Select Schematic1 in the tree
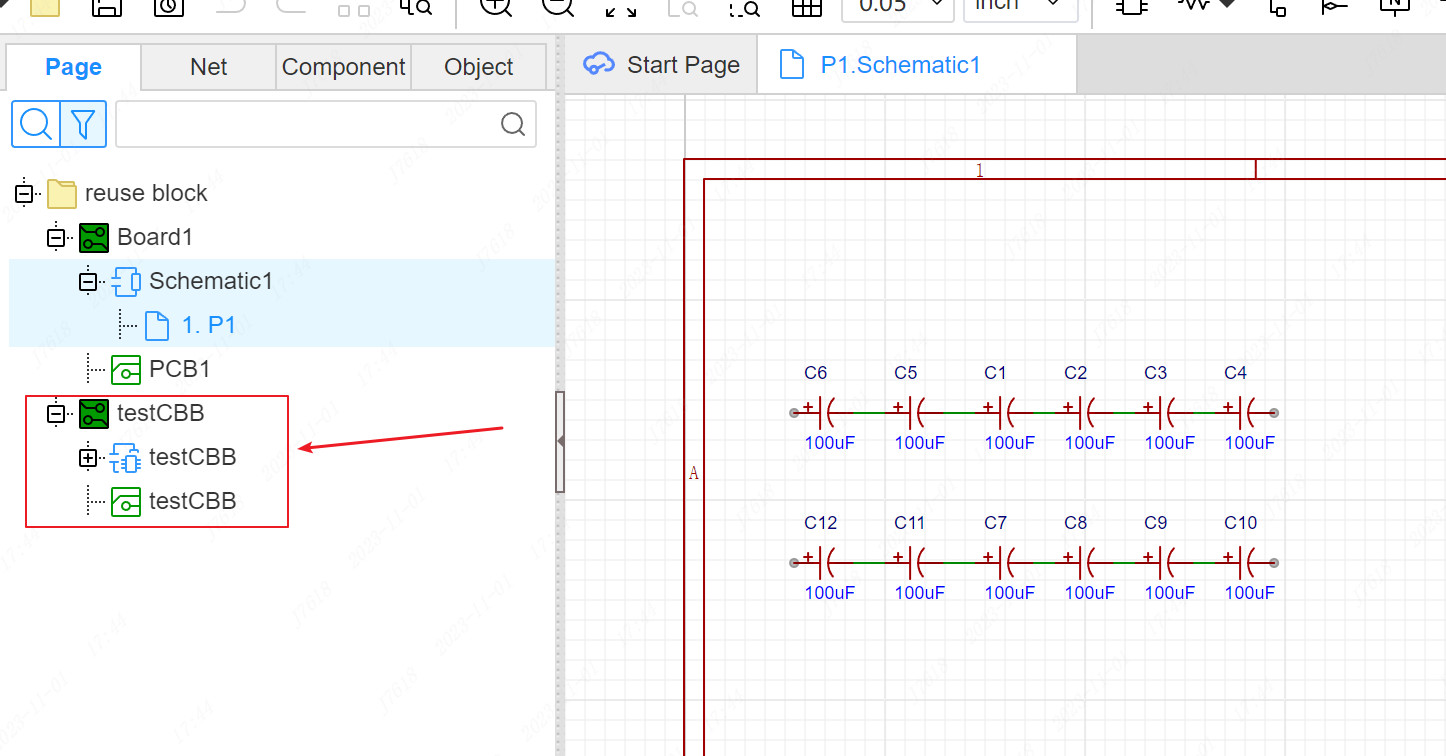This screenshot has height=756, width=1446. click(x=211, y=281)
